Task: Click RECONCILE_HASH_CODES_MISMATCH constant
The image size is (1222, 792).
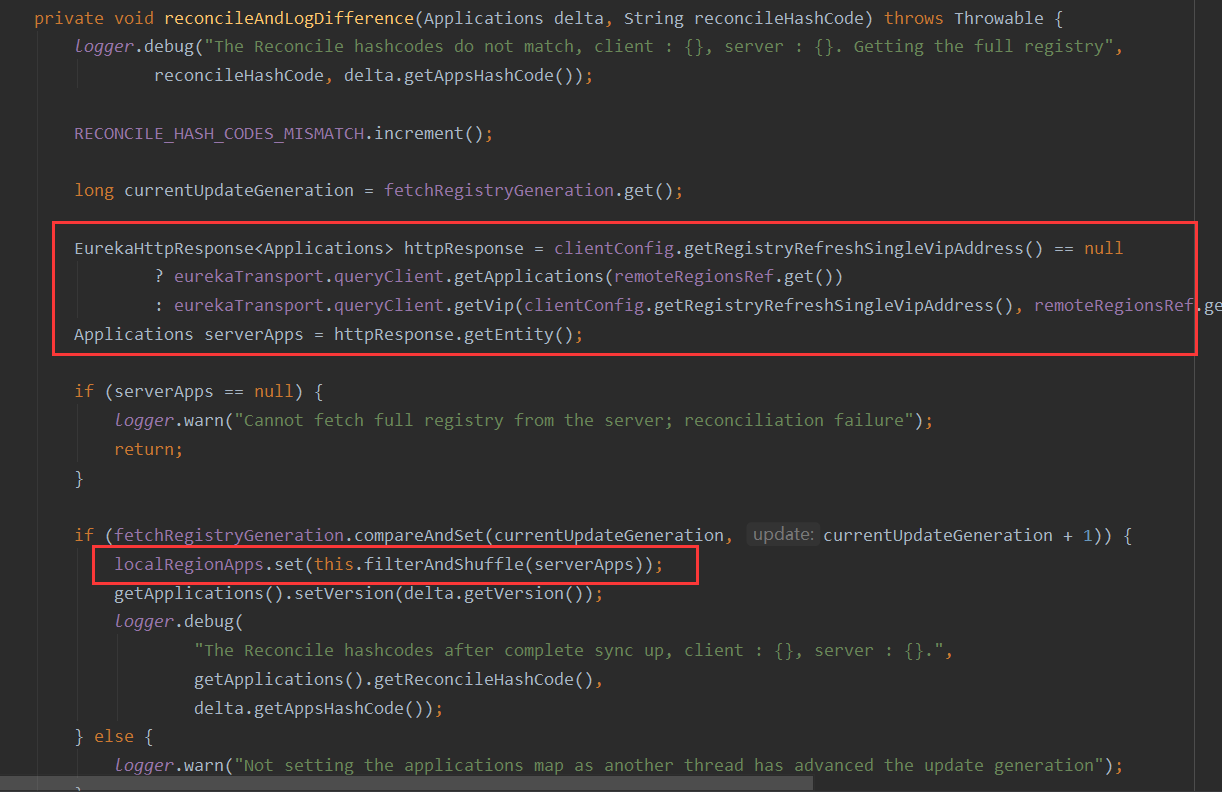Action: coord(219,133)
